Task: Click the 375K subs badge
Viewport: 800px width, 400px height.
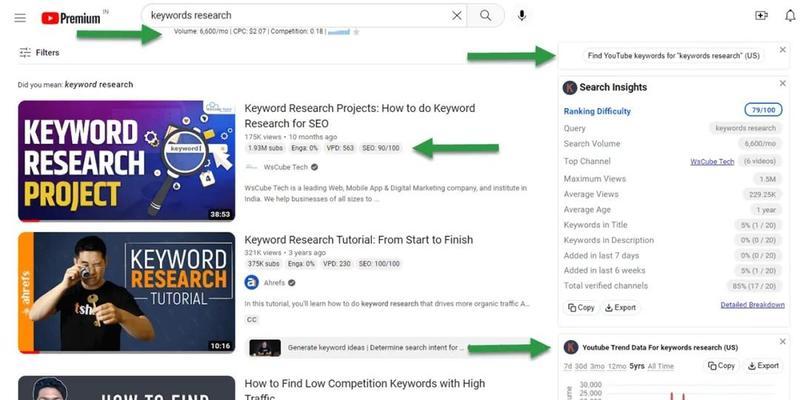Action: pos(264,264)
